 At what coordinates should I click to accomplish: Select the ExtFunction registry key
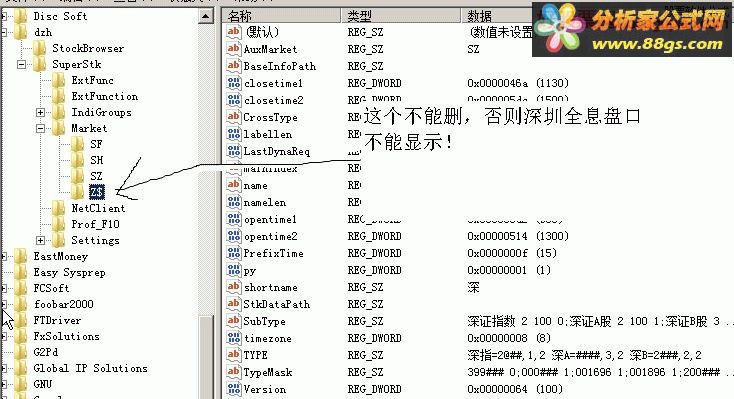click(104, 96)
